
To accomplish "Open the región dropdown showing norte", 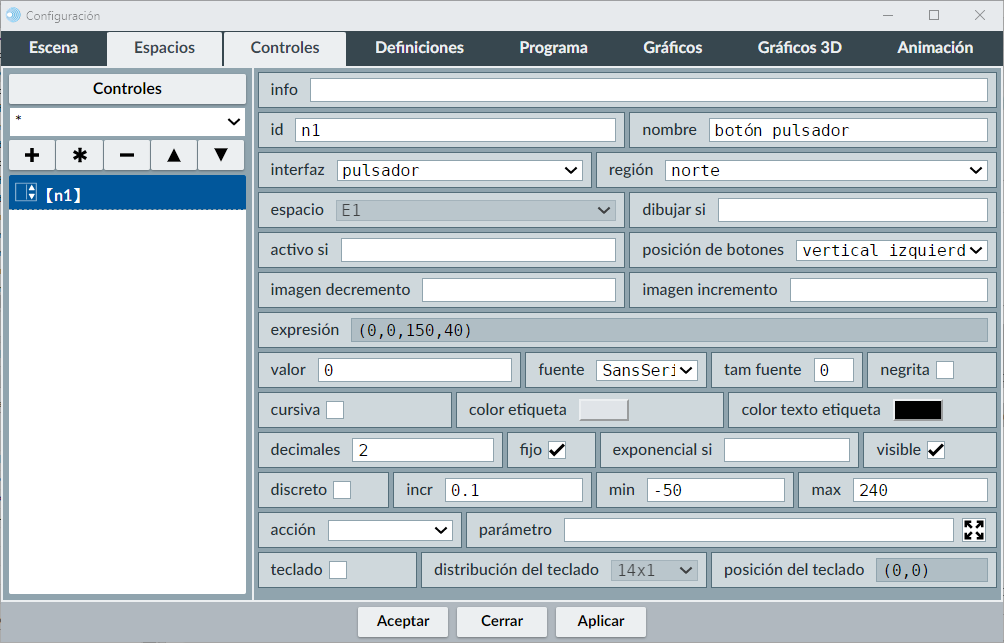I will (x=826, y=170).
